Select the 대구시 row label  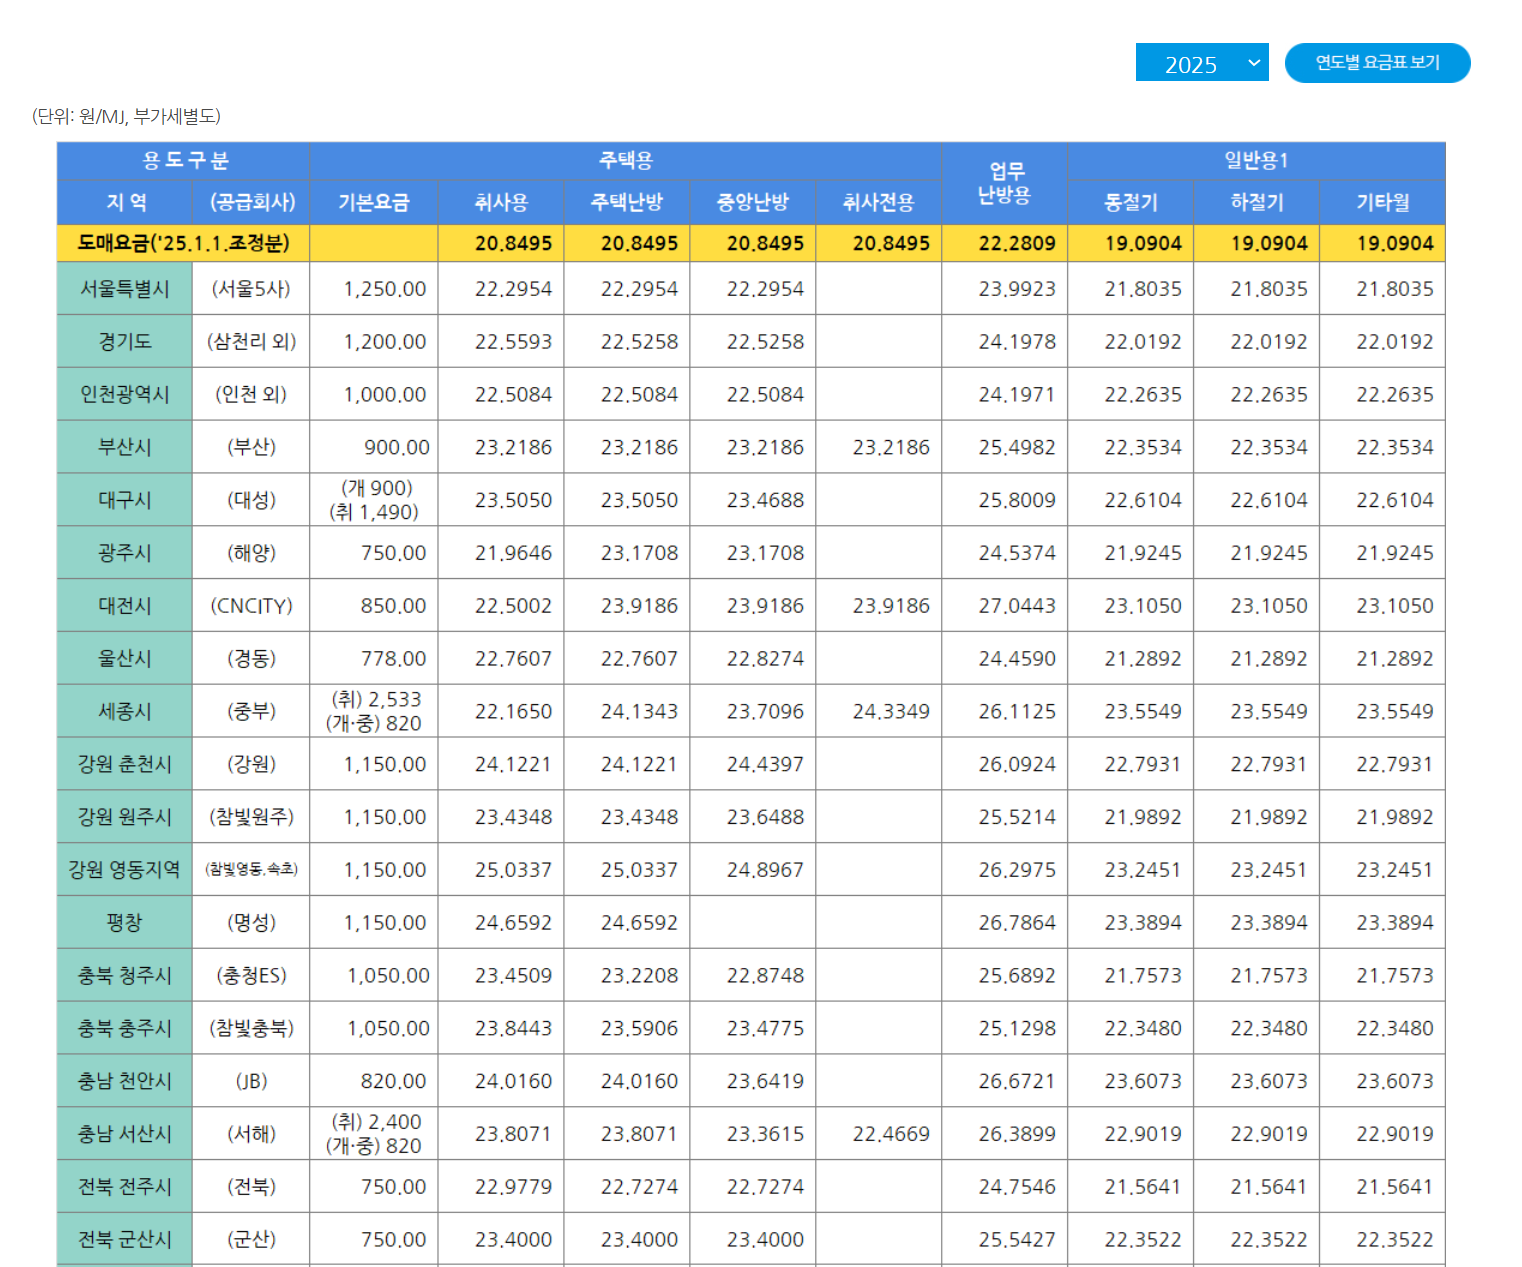pos(125,500)
